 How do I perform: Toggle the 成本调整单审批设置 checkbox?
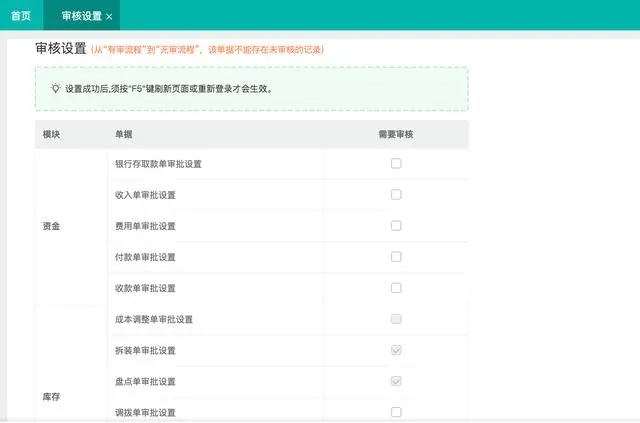[x=396, y=319]
